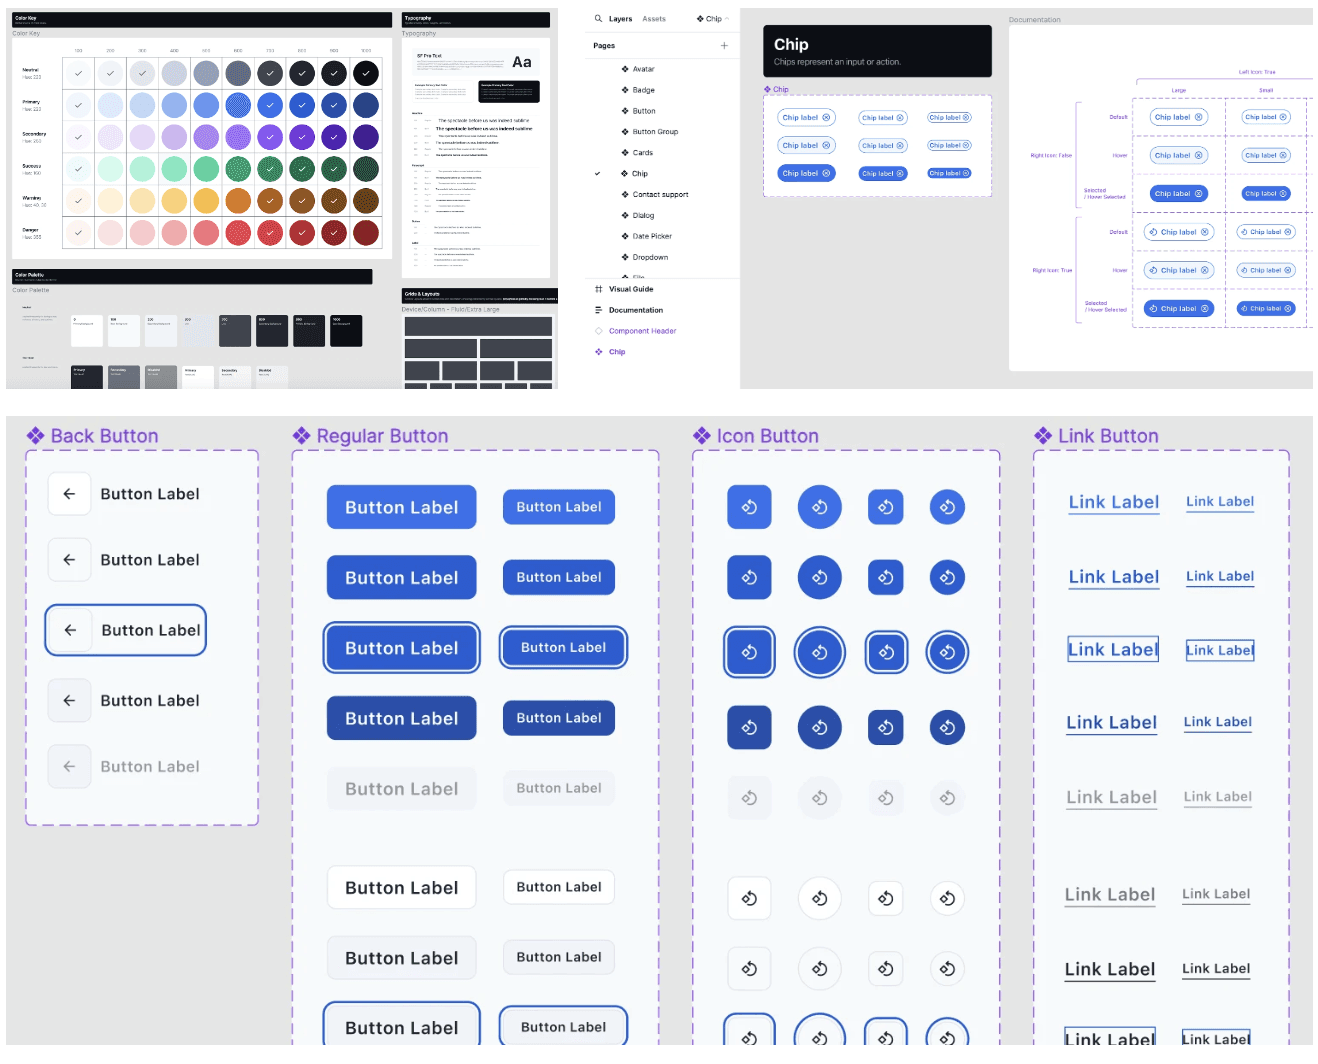Click a Link Label hyperlink
The image size is (1318, 1064).
point(1113,502)
